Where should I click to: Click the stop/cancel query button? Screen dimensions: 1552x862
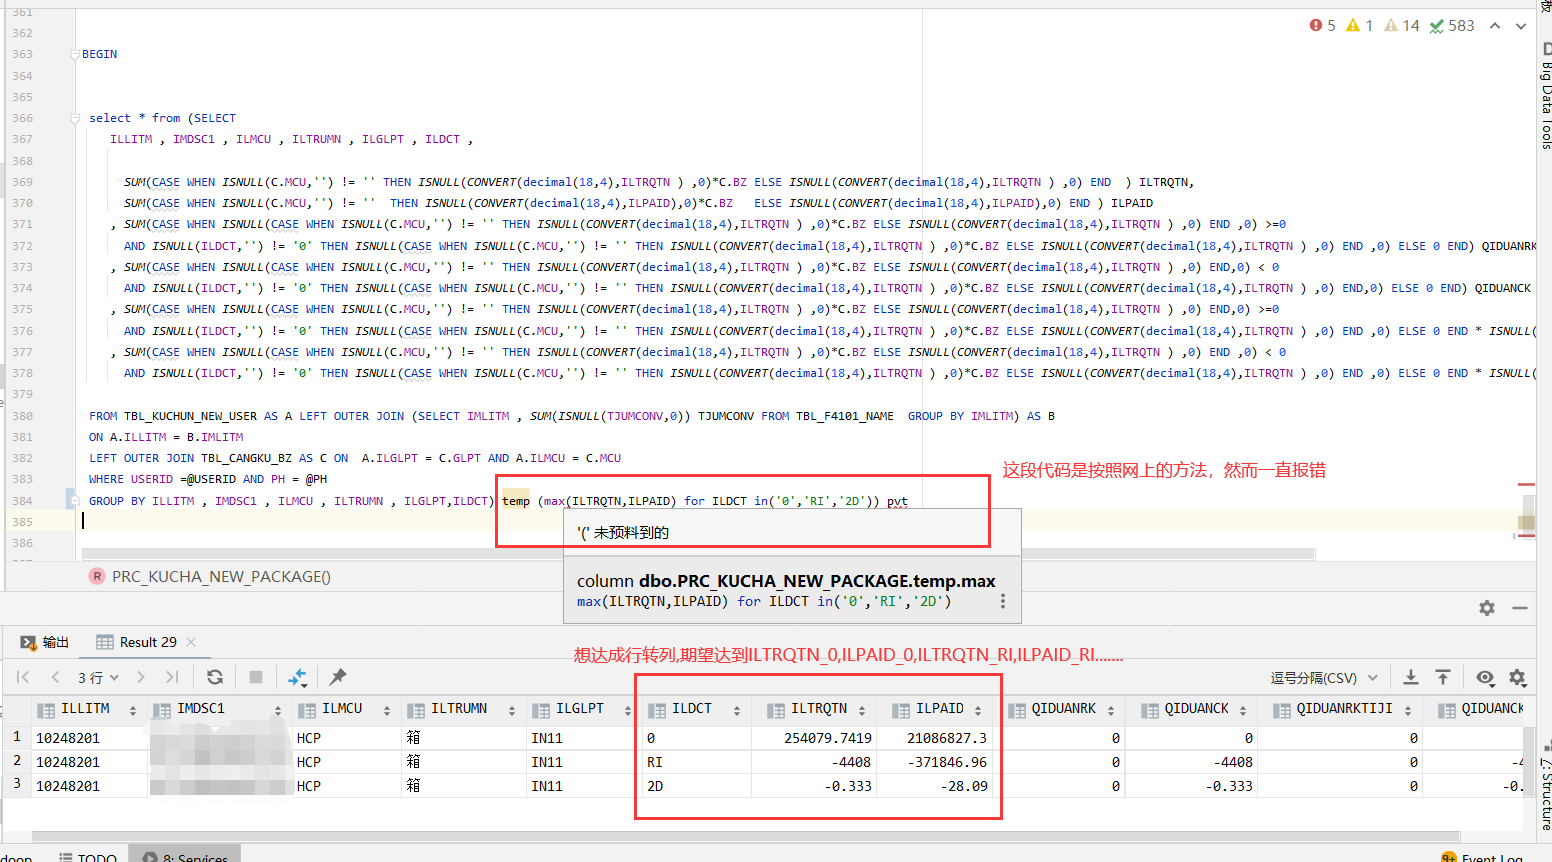coord(256,677)
